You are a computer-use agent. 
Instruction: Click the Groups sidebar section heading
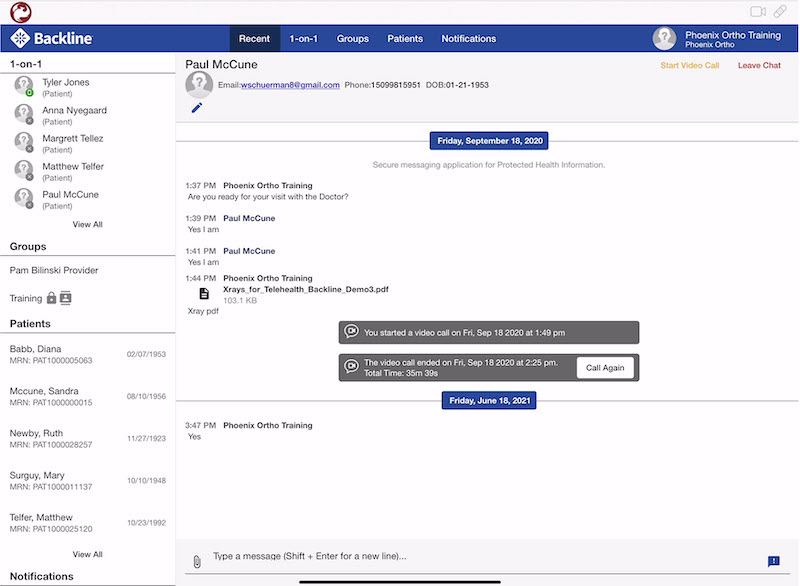(28, 246)
